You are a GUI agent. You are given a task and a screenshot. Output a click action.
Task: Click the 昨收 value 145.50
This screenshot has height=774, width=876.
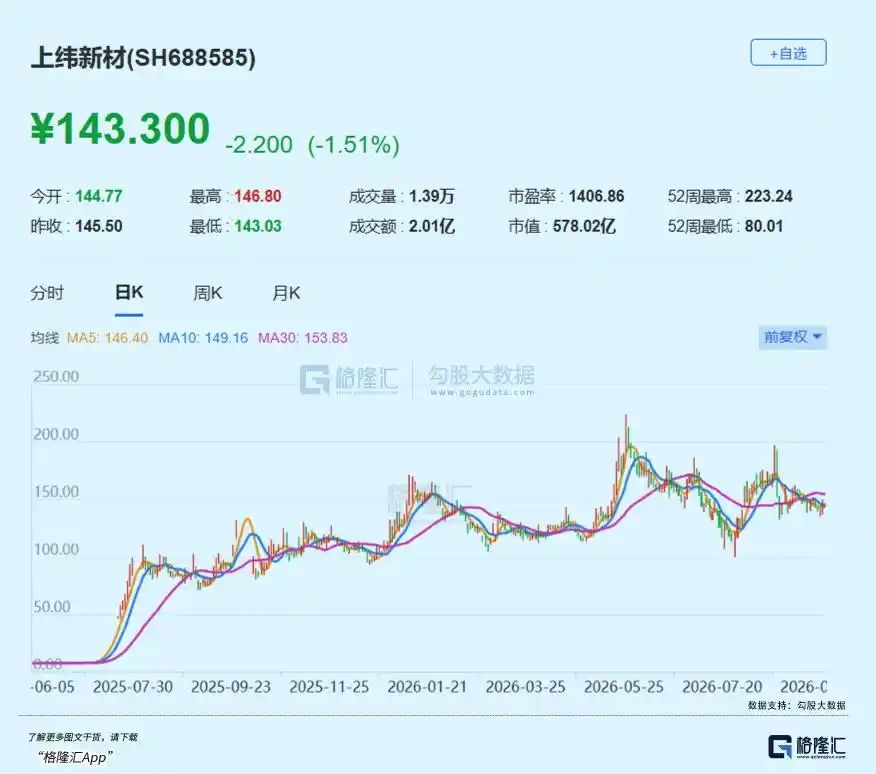click(99, 226)
